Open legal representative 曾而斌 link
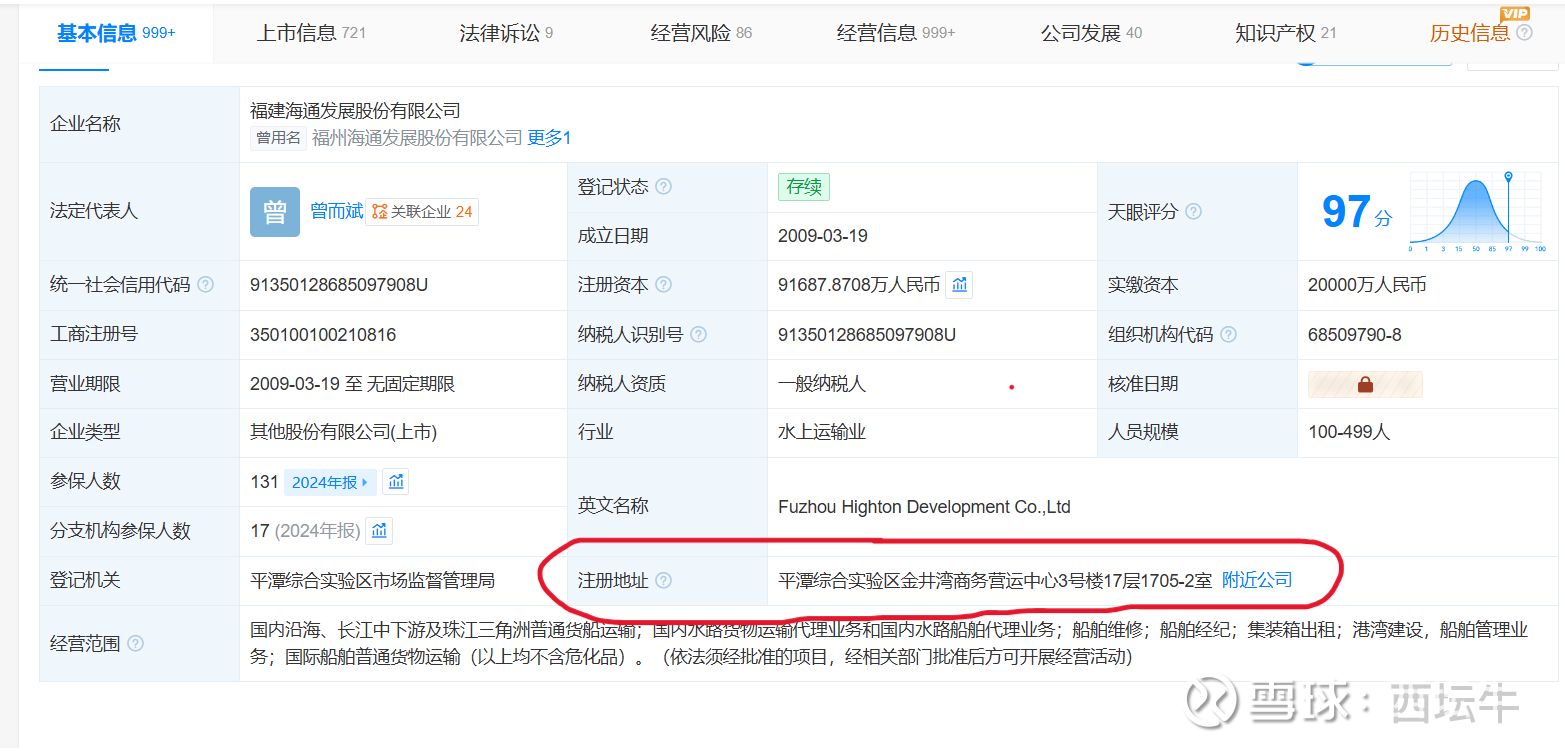Screen dimensions: 1565x751 [x=336, y=212]
